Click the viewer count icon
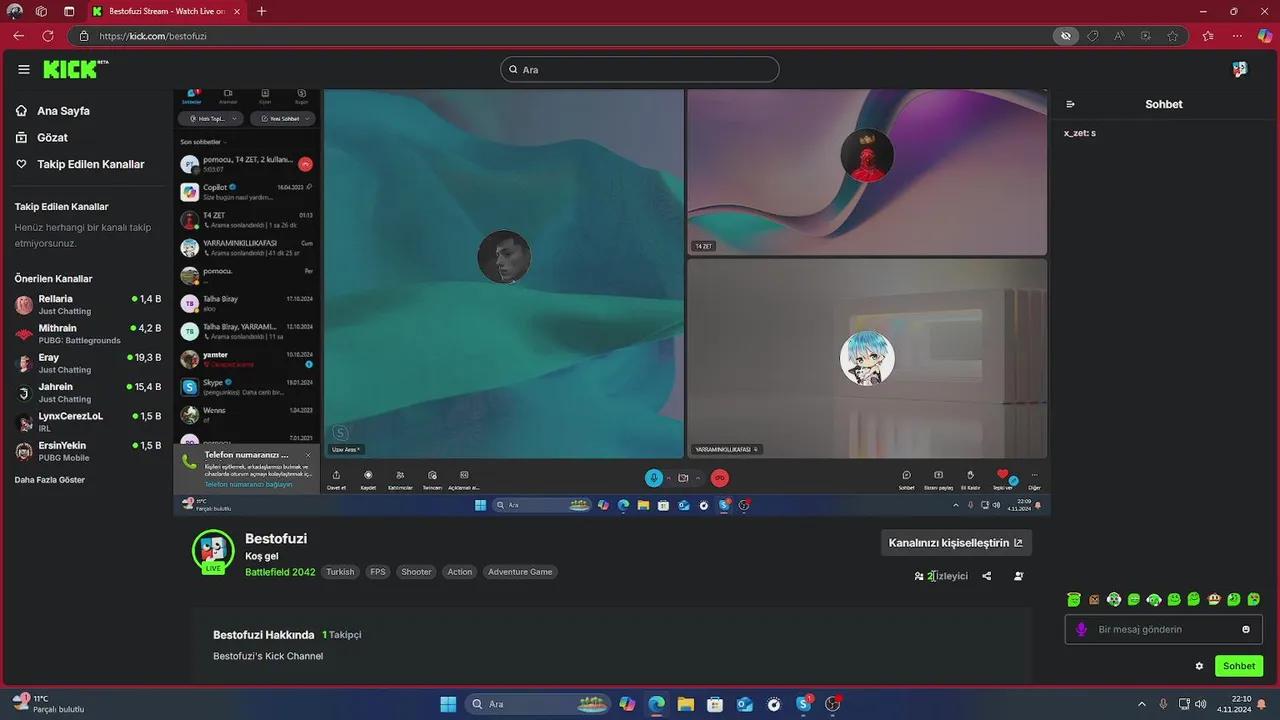 point(919,576)
